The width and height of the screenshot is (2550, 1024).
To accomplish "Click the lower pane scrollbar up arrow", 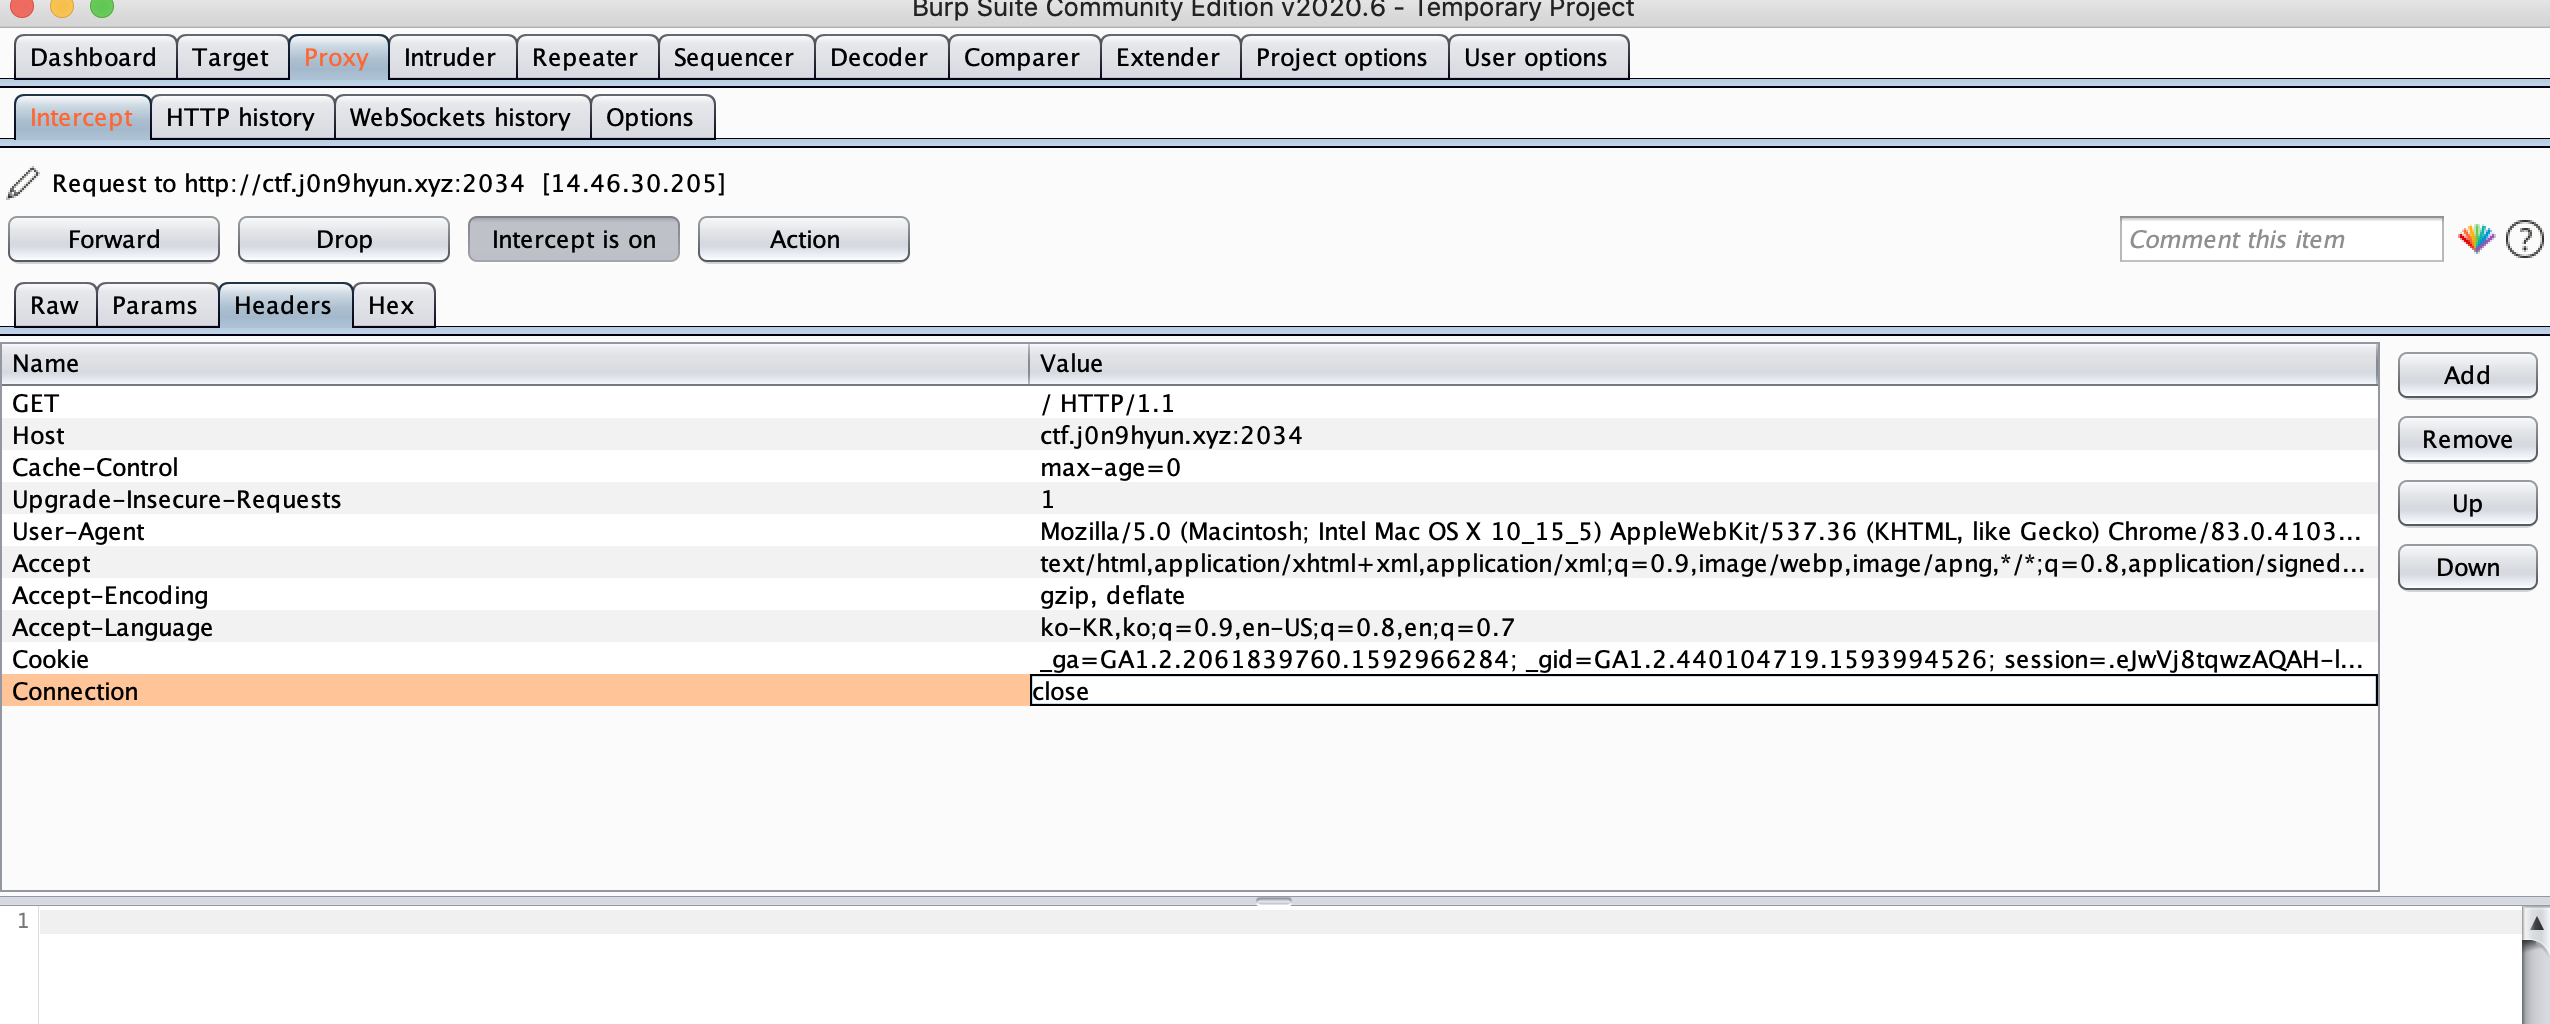I will pyautogui.click(x=2537, y=922).
